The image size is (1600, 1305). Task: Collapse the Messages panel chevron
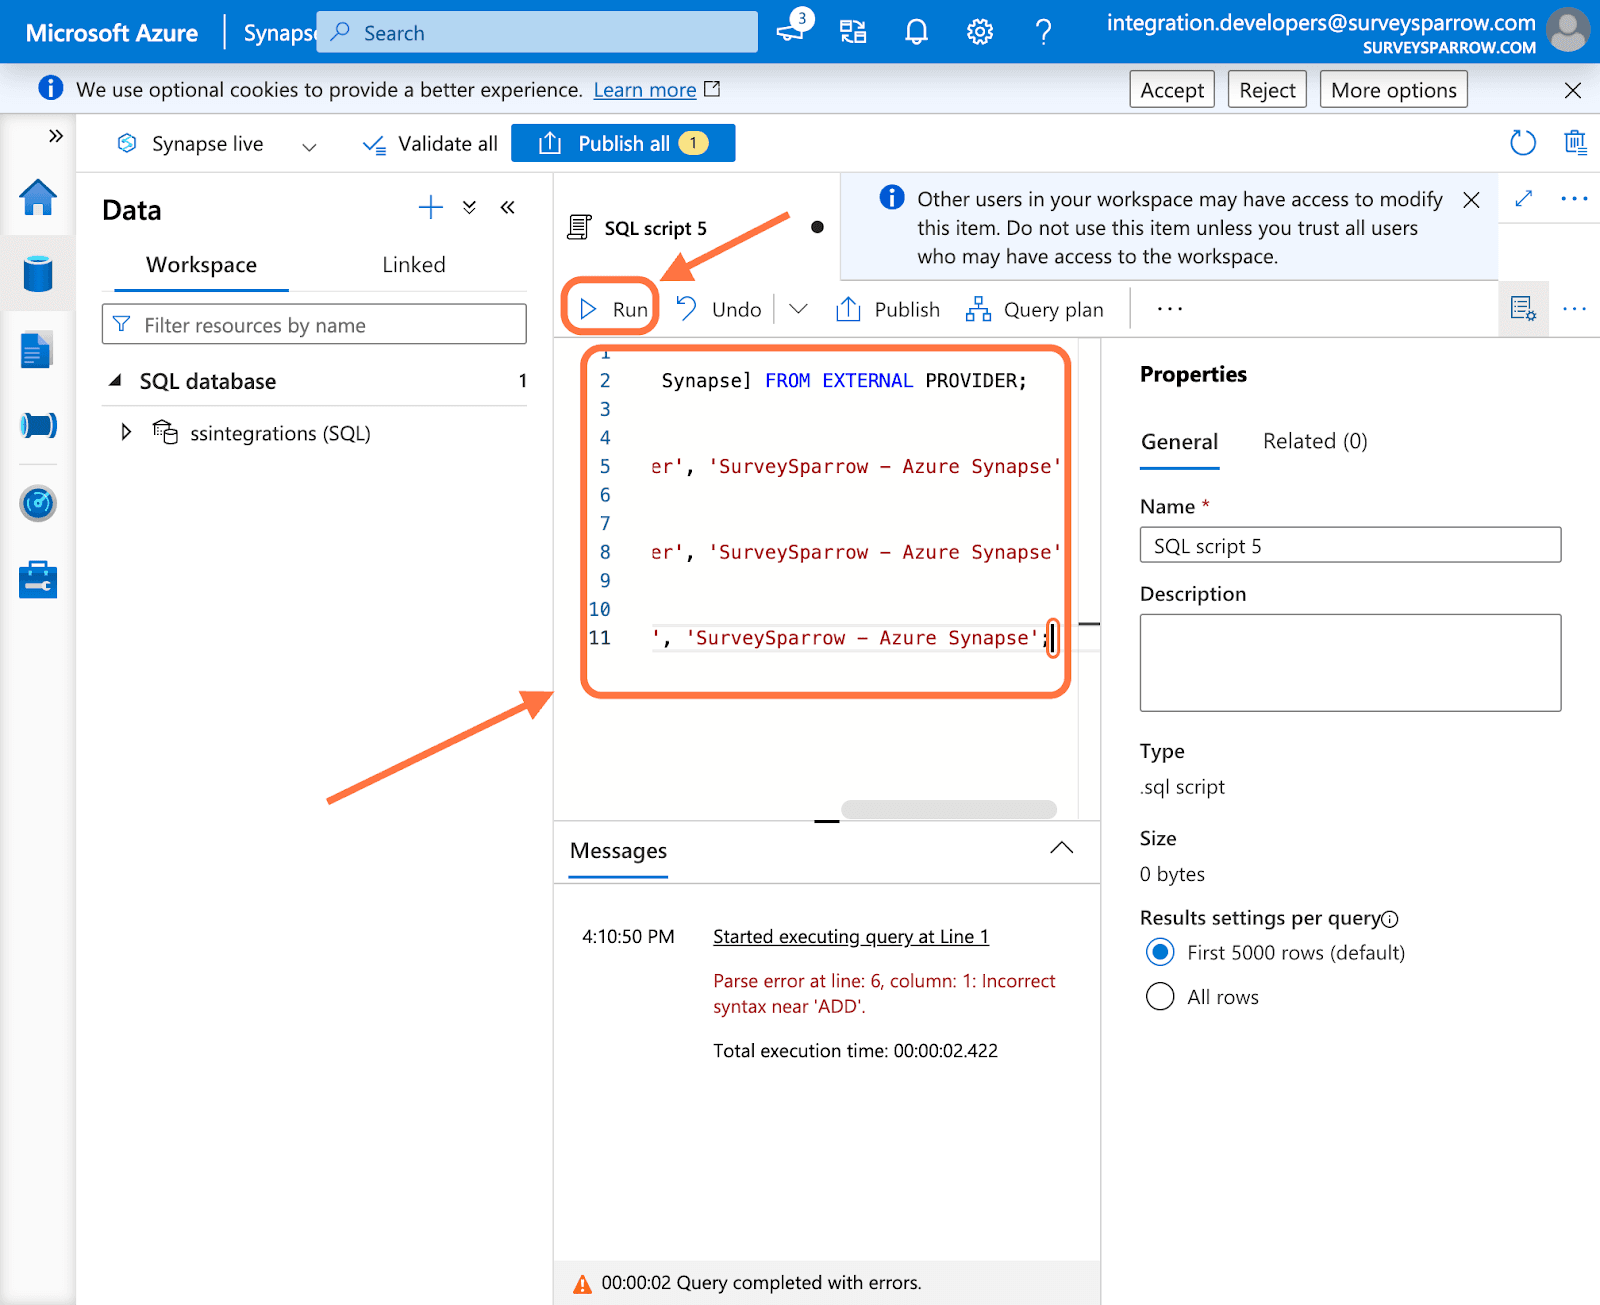point(1061,849)
